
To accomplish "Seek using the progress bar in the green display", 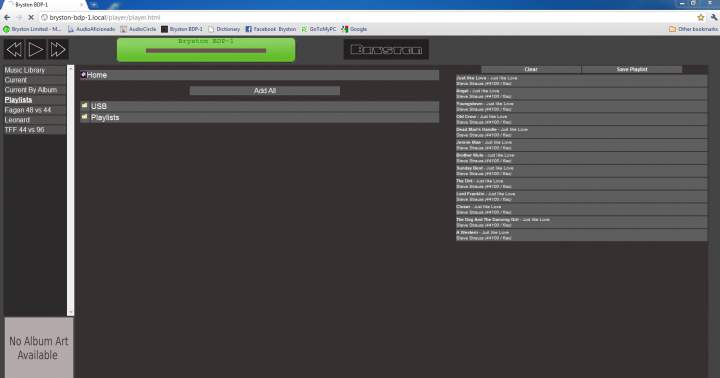I will click(x=206, y=51).
